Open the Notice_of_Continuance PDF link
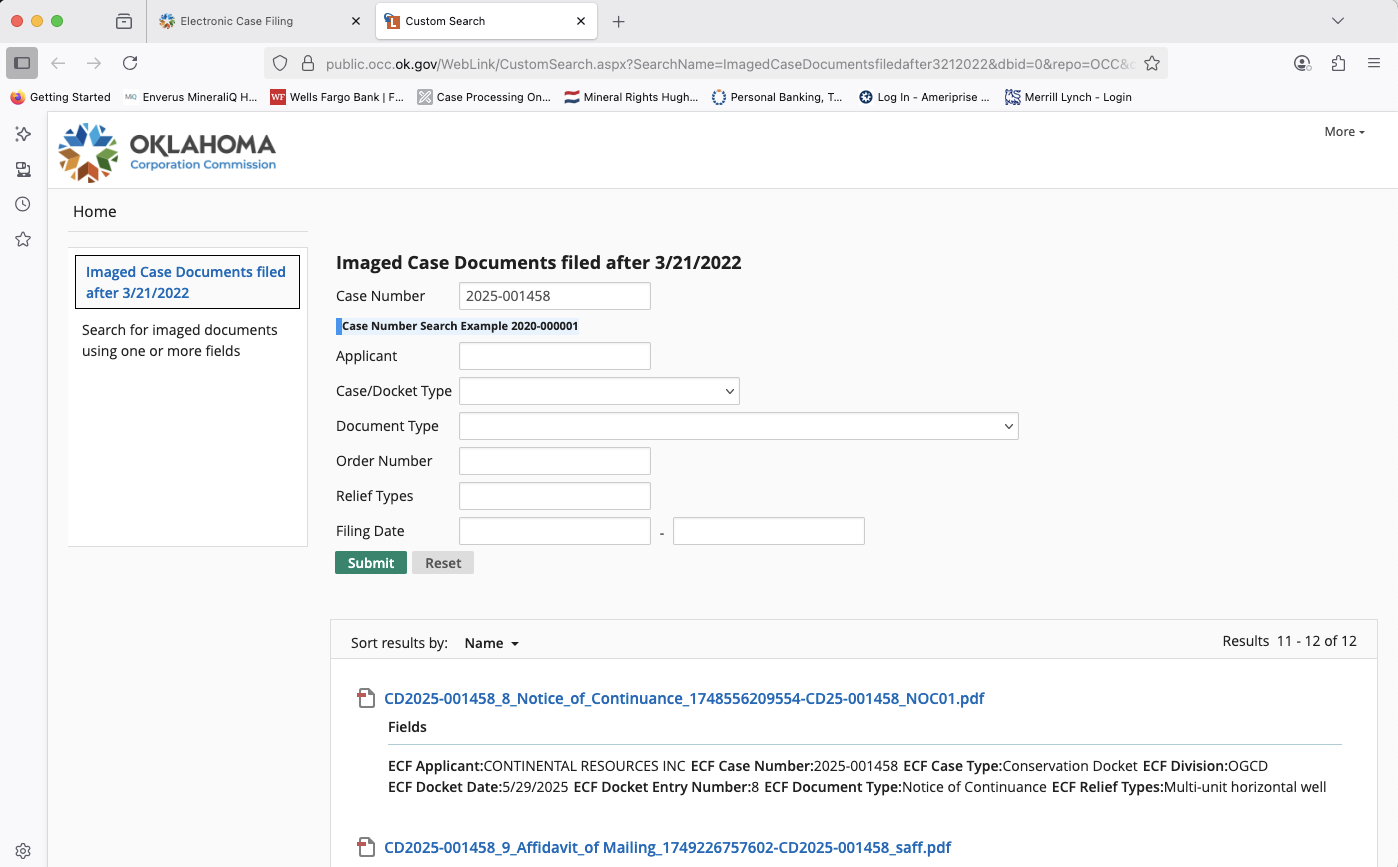 (x=684, y=698)
